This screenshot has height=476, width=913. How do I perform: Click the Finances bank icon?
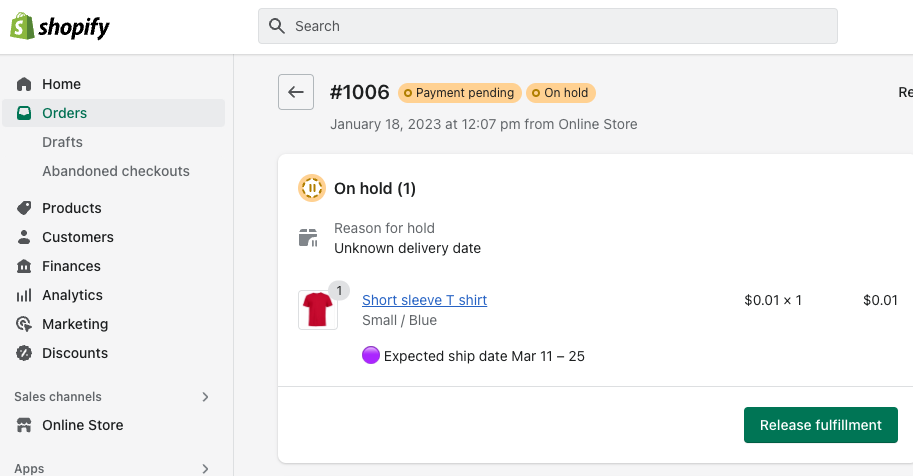[24, 266]
